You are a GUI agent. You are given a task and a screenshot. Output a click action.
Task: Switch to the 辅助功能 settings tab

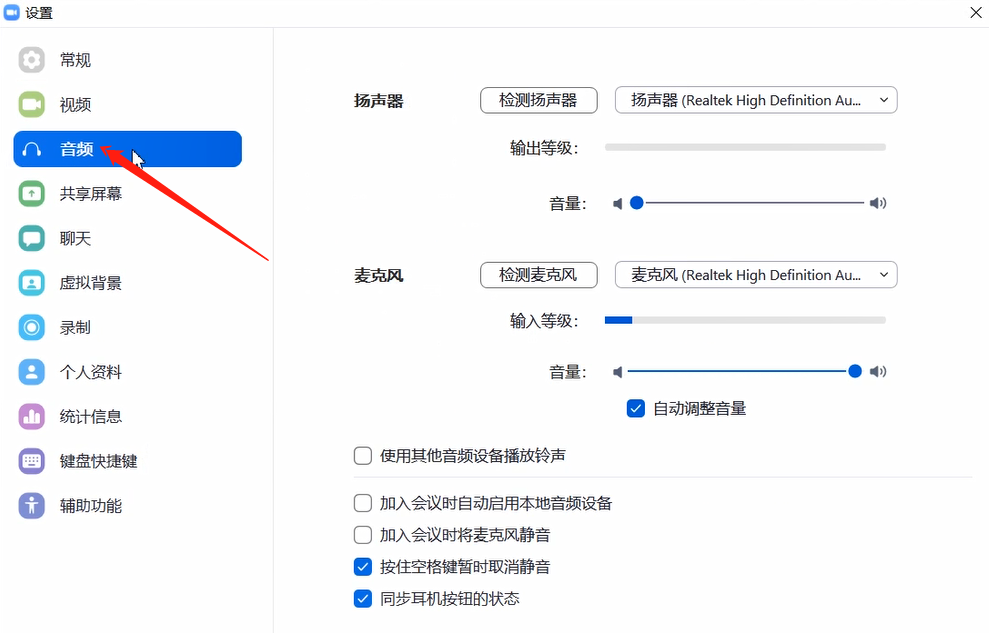[90, 506]
